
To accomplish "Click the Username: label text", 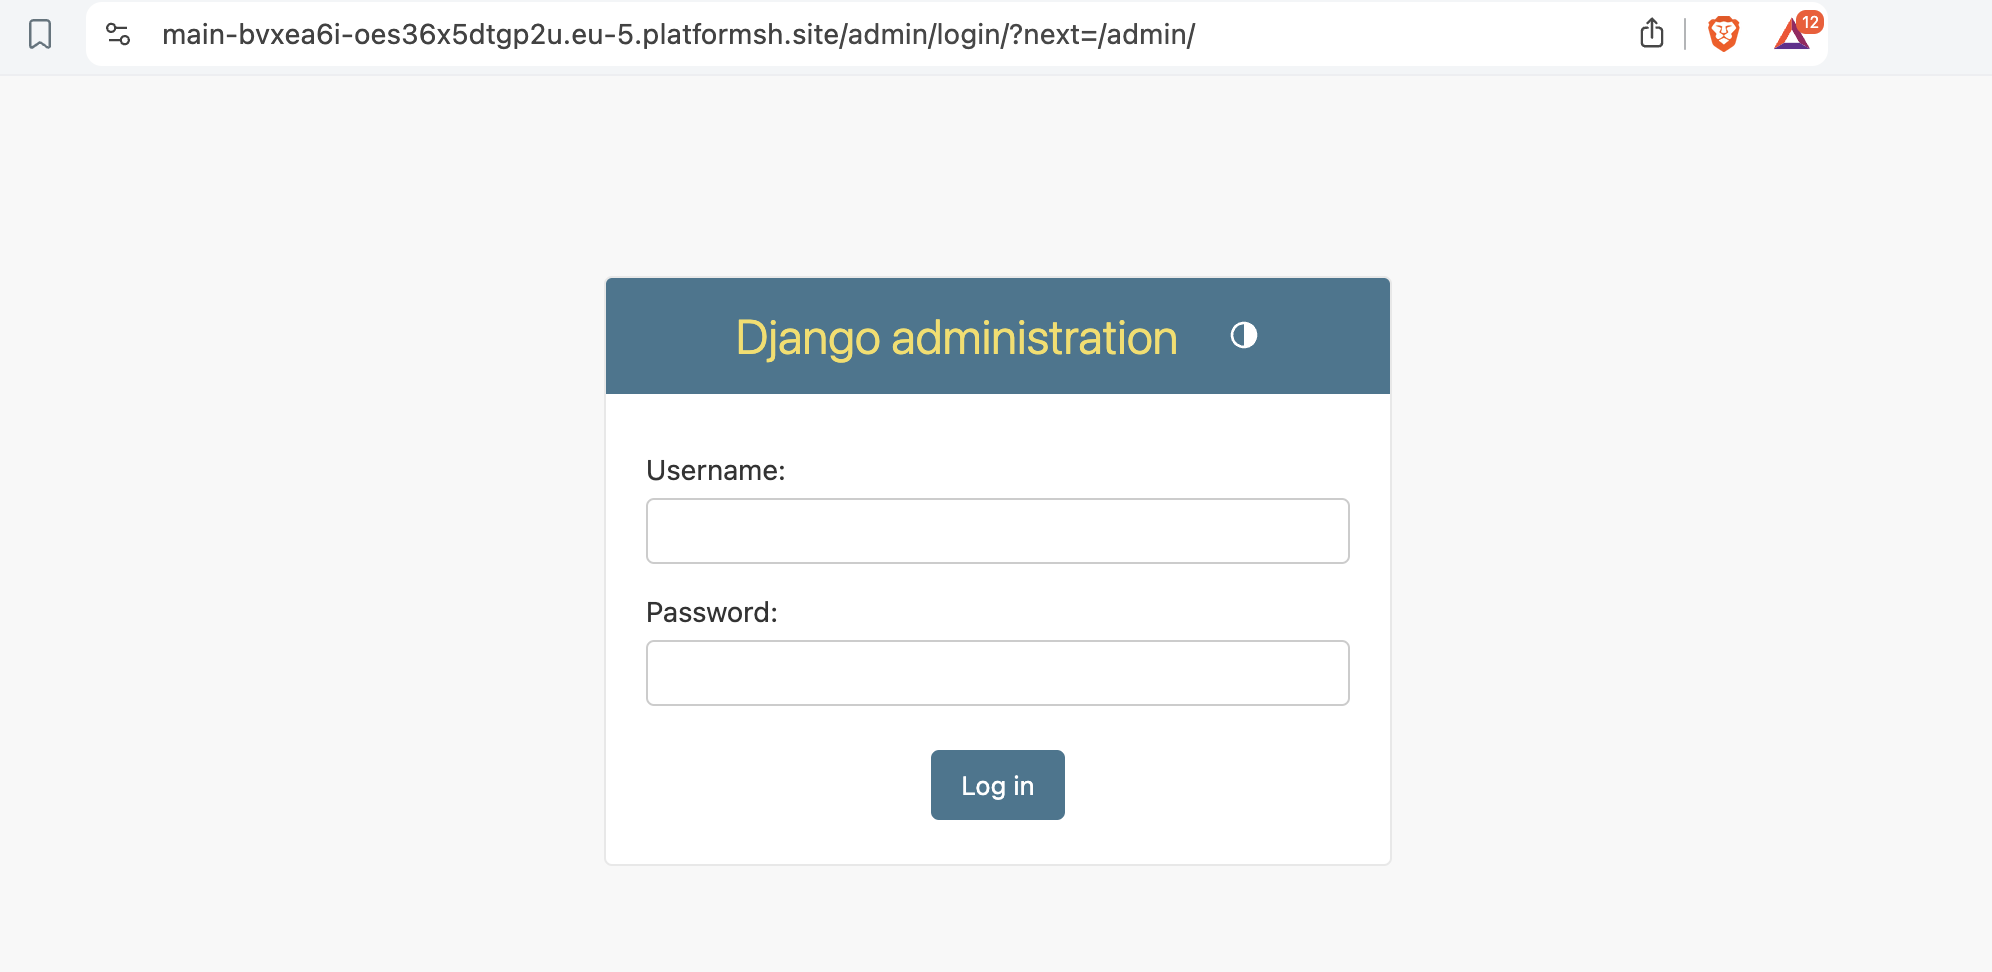I will [x=716, y=470].
